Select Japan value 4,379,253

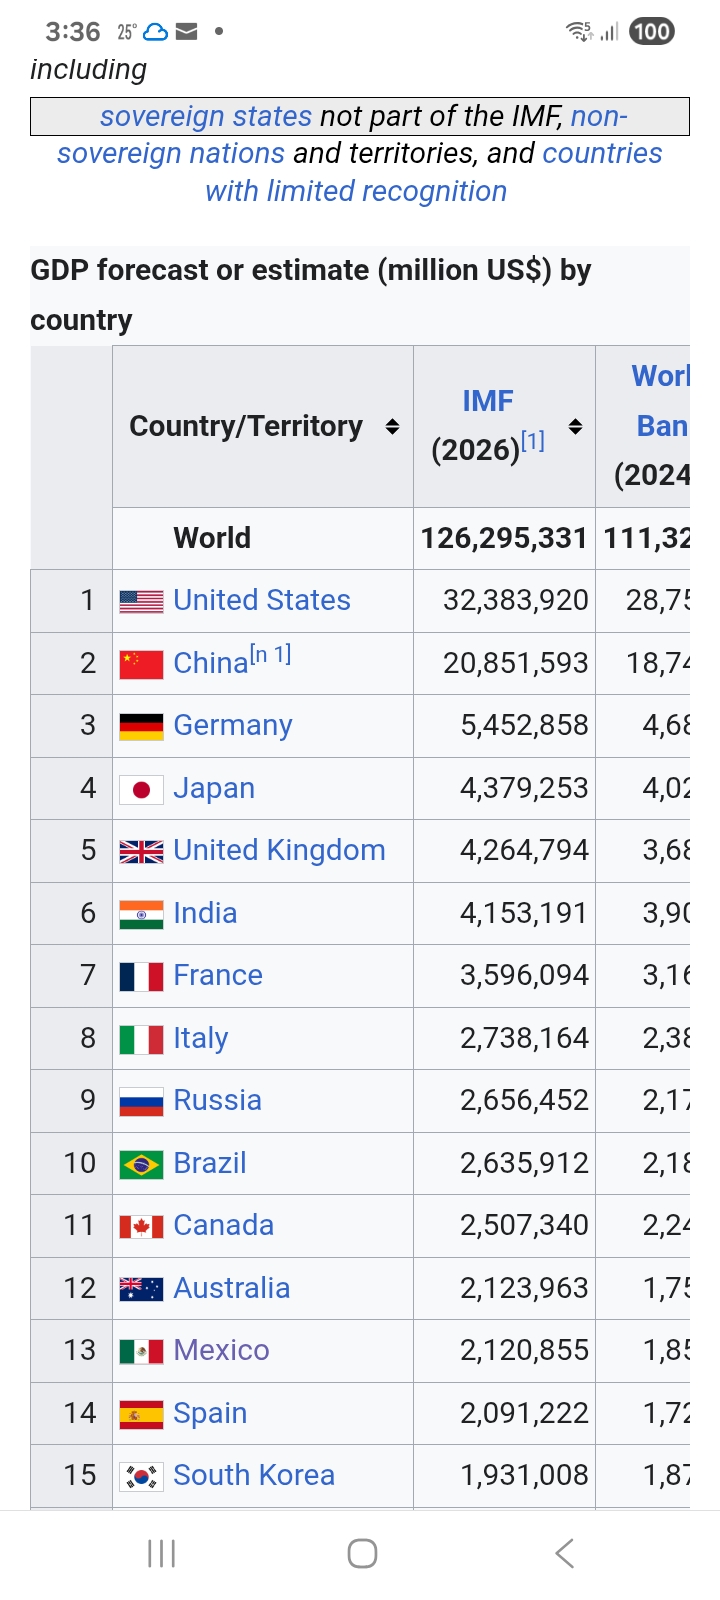(x=504, y=788)
